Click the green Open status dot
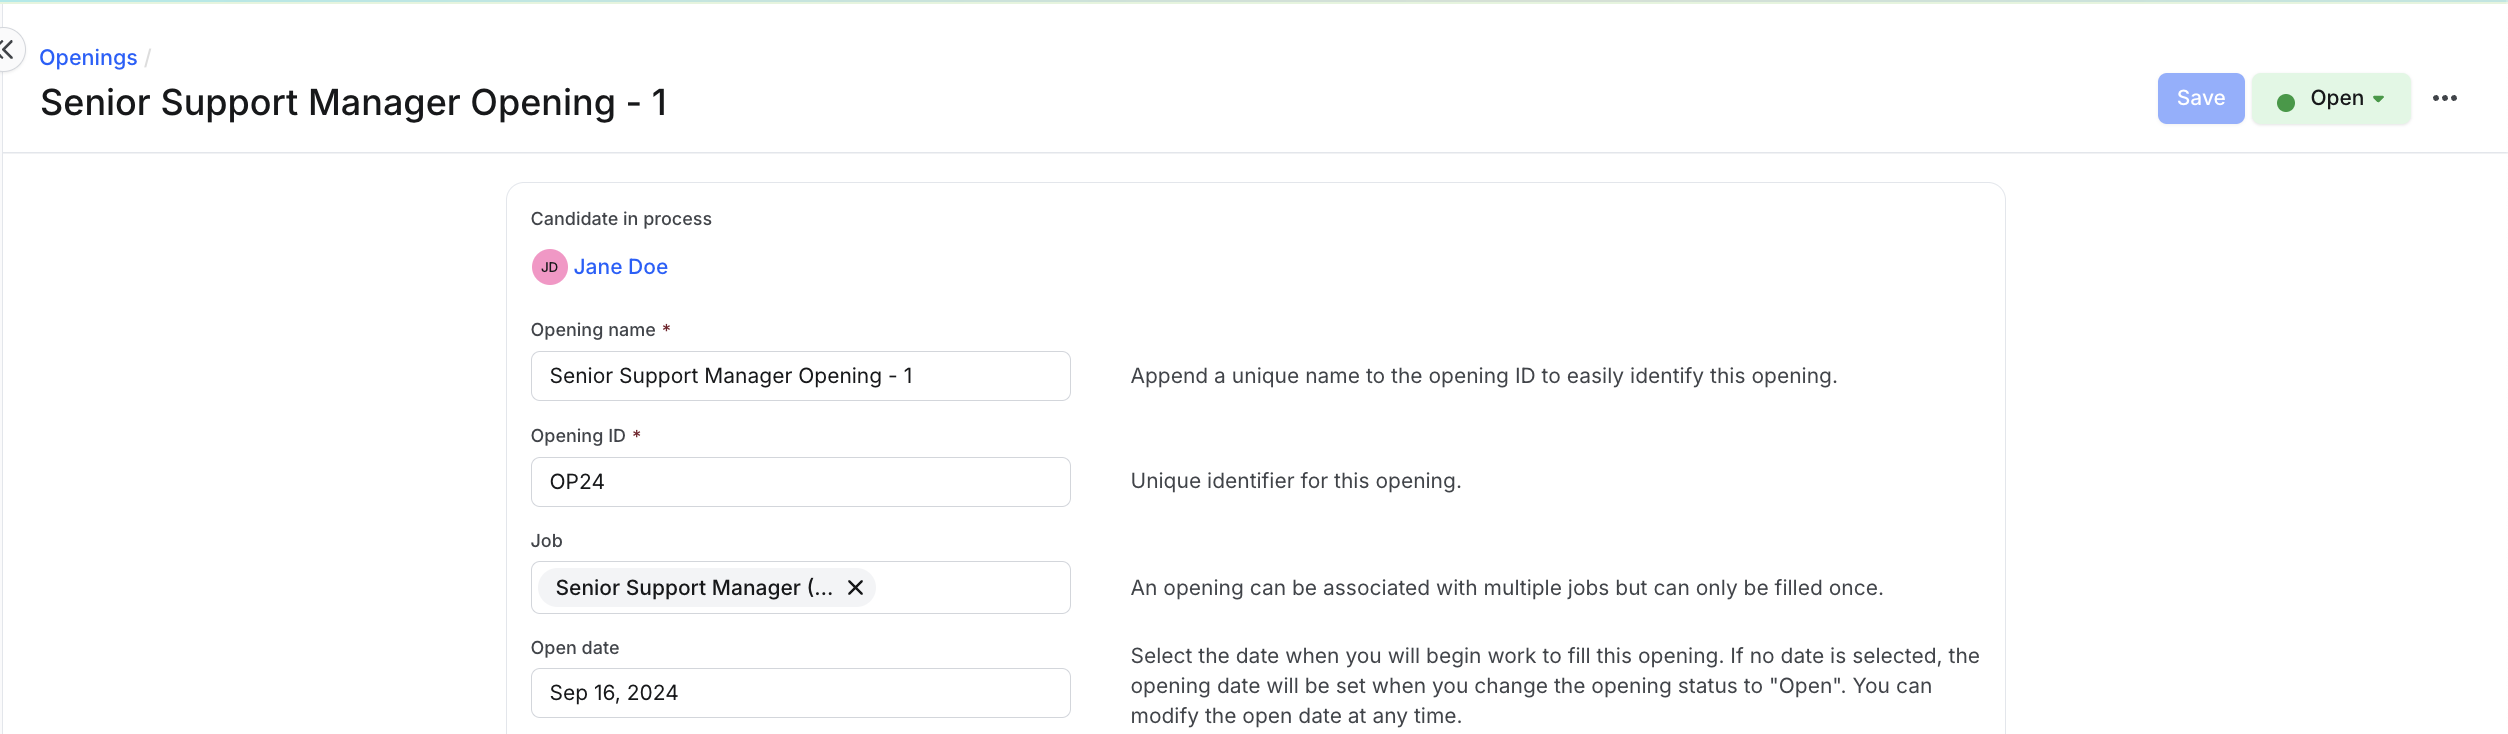Image resolution: width=2508 pixels, height=734 pixels. click(x=2285, y=102)
